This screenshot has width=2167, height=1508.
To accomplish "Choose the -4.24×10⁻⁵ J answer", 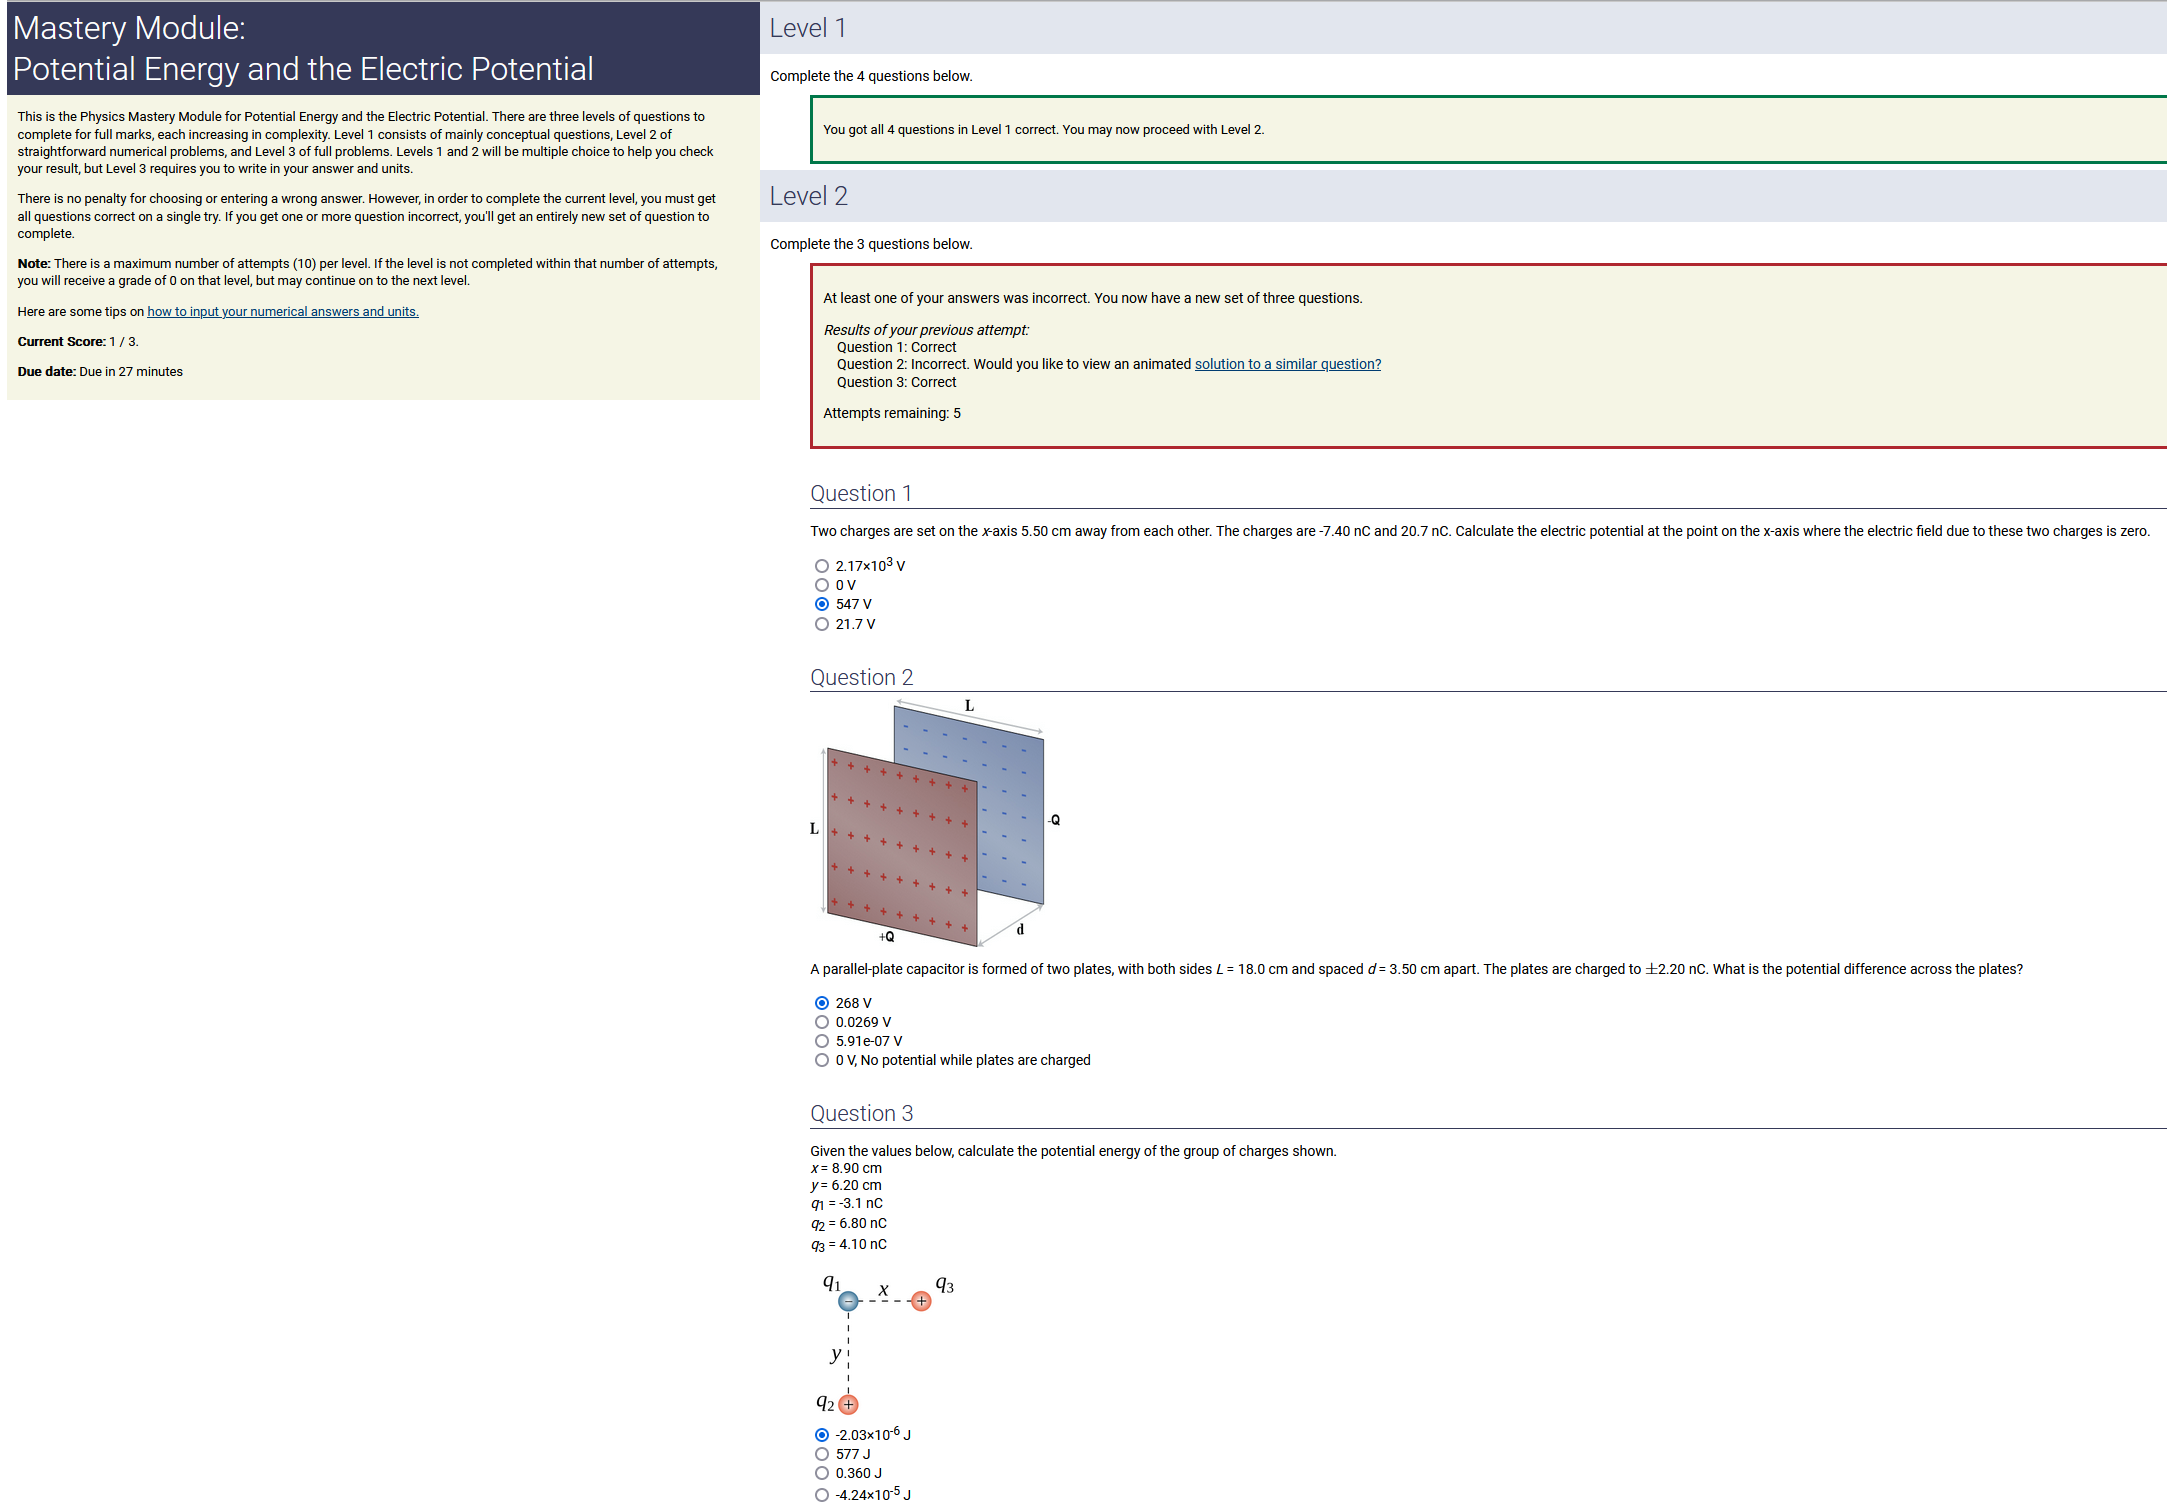I will click(x=822, y=1495).
